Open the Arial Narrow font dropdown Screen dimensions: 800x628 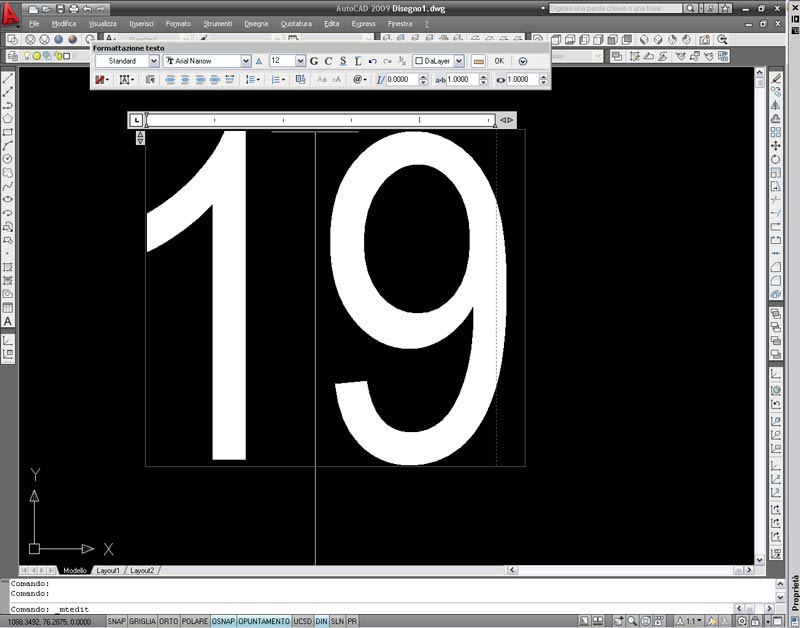click(246, 61)
